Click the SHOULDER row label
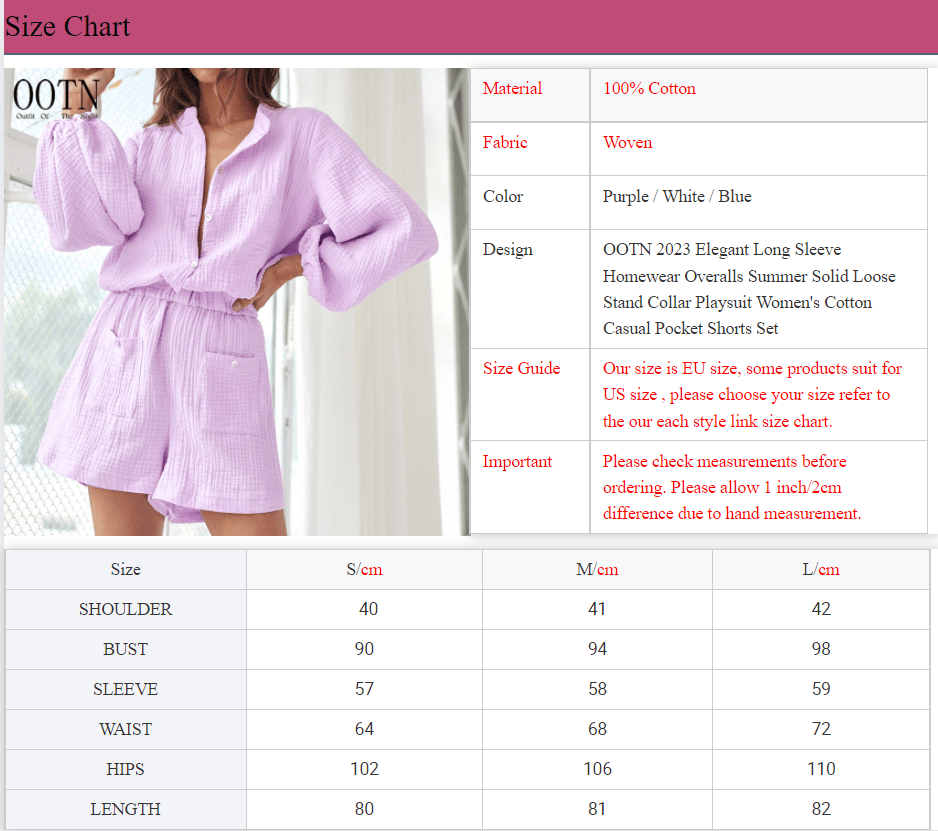The image size is (938, 831). click(126, 609)
